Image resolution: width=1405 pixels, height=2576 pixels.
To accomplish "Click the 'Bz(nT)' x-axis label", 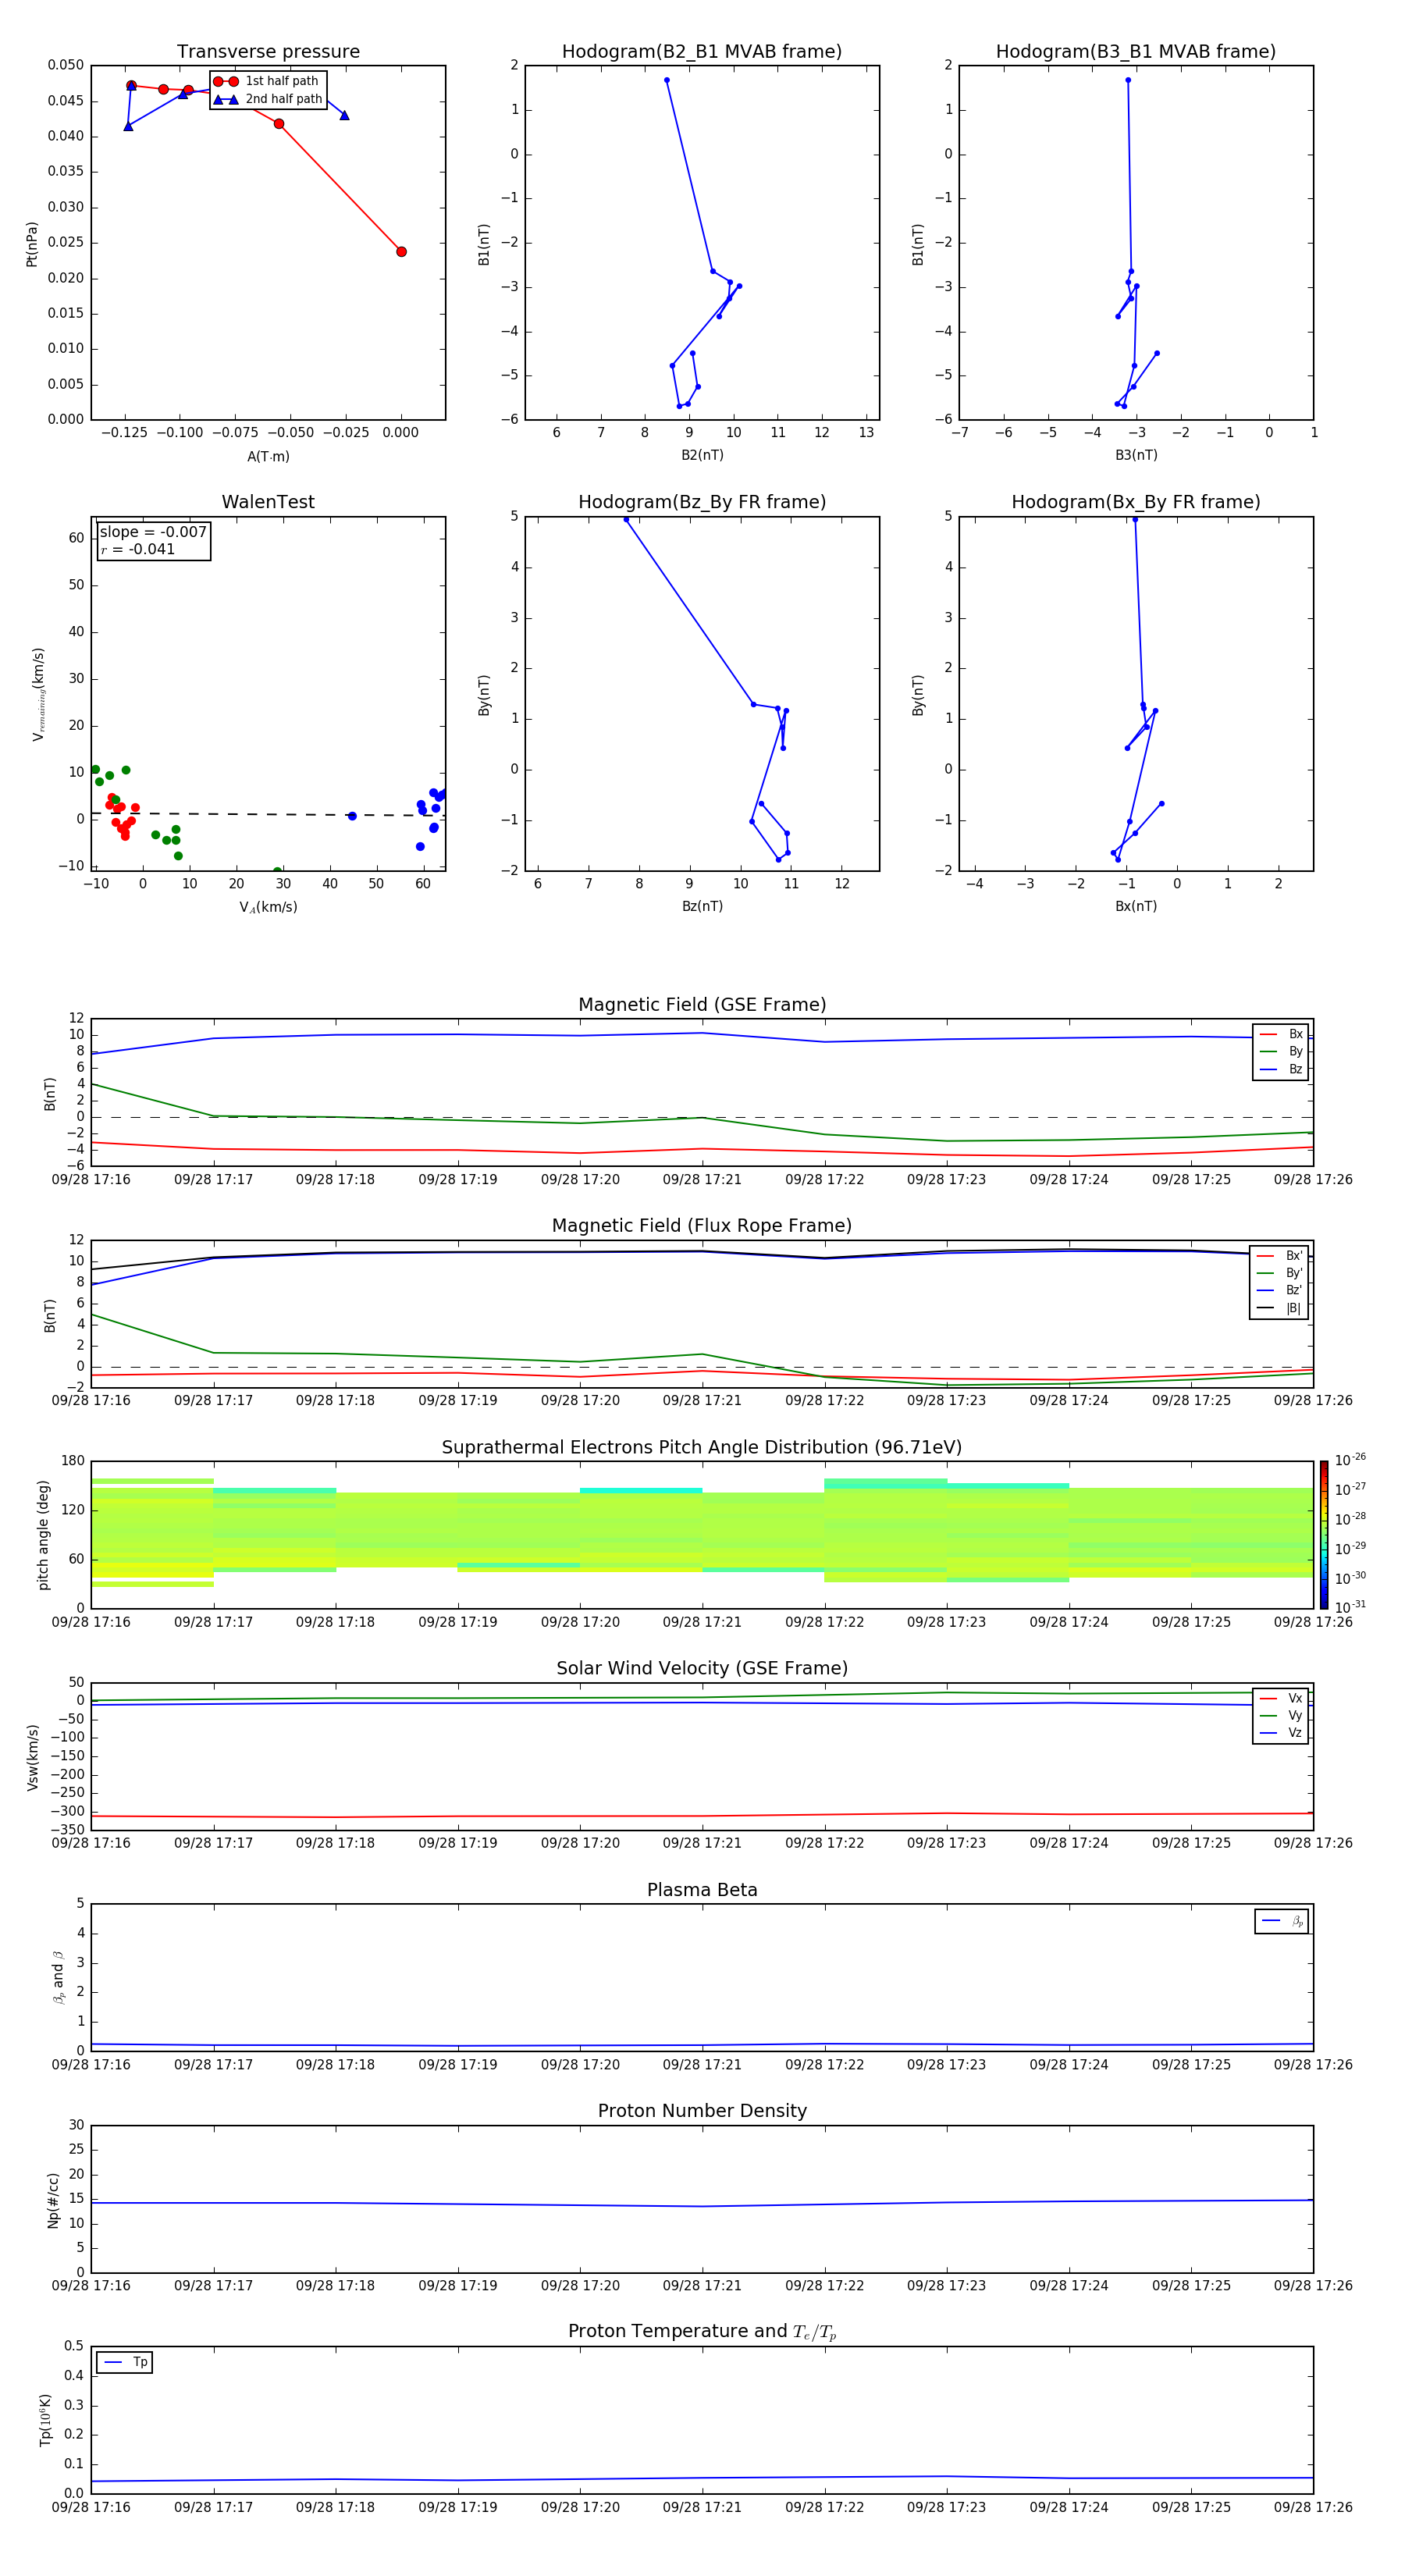I will tap(702, 906).
